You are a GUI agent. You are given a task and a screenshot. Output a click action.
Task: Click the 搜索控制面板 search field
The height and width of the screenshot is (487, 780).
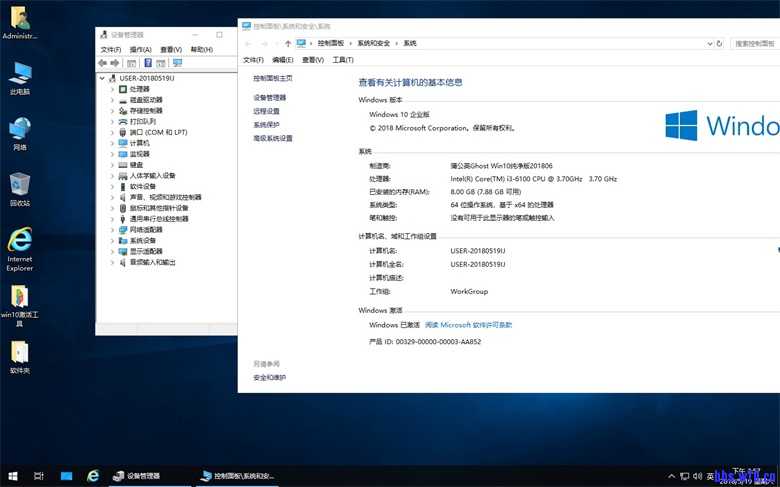(755, 44)
